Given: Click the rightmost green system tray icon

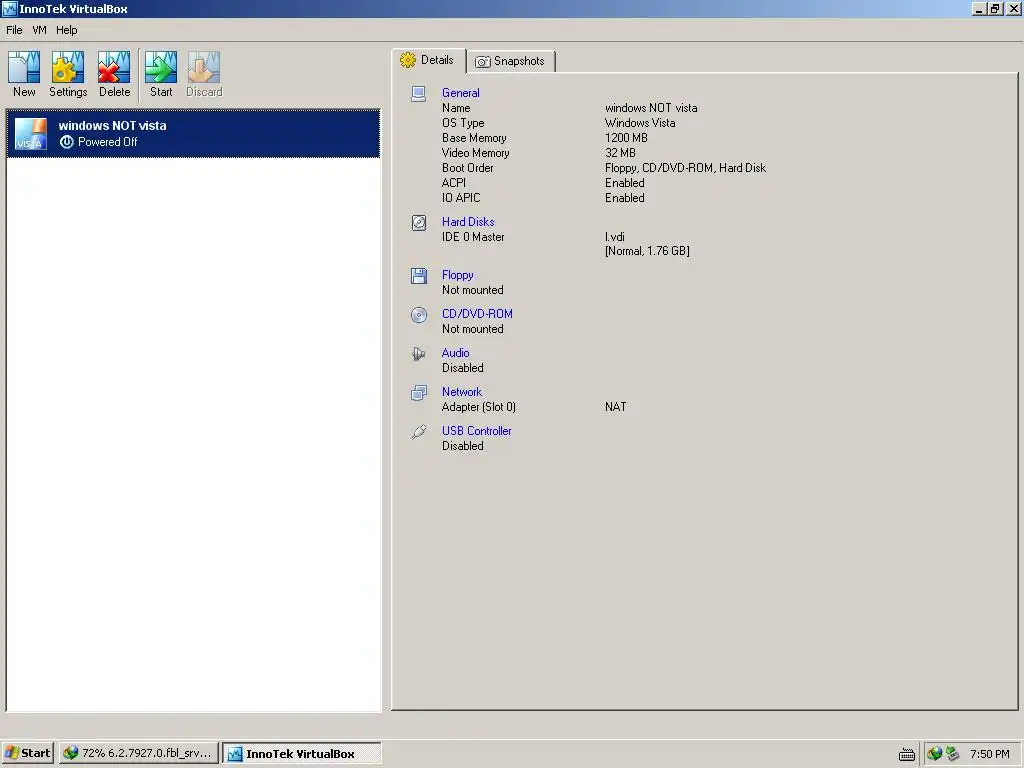Looking at the screenshot, I should click(x=952, y=754).
